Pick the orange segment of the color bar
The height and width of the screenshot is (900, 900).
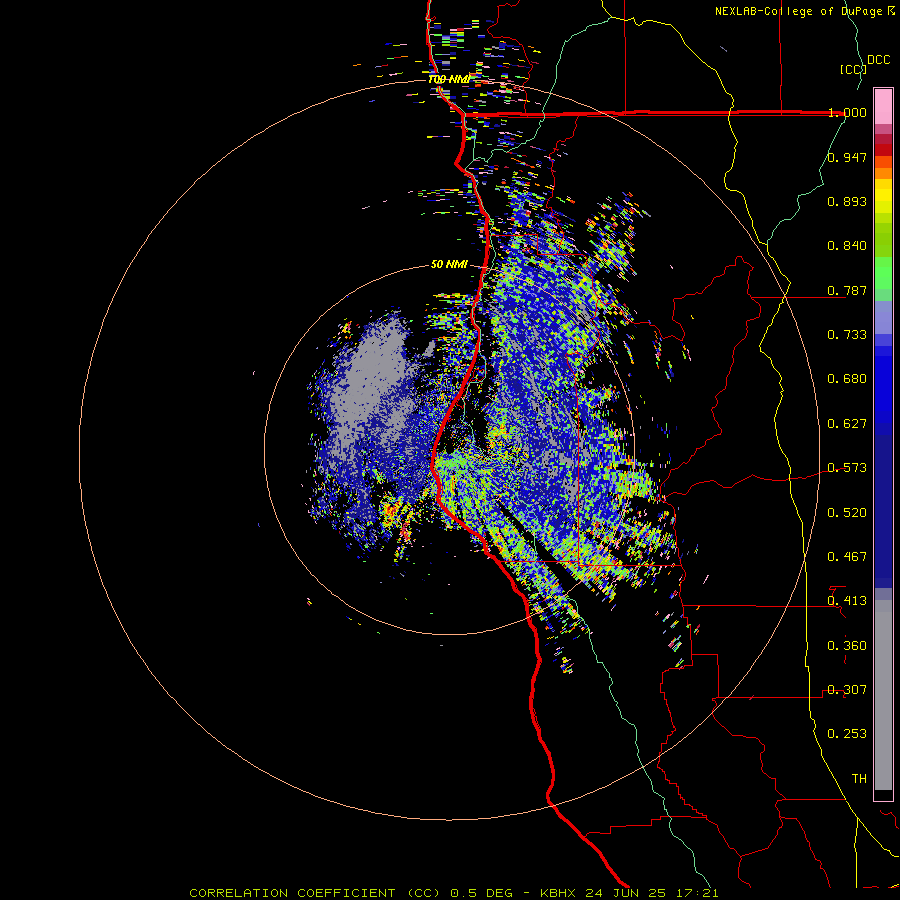[883, 173]
